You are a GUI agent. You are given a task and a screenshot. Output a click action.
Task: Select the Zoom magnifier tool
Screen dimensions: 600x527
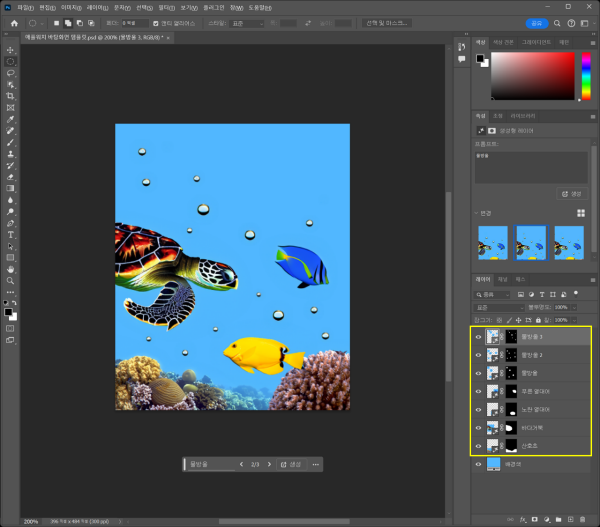pyautogui.click(x=10, y=280)
